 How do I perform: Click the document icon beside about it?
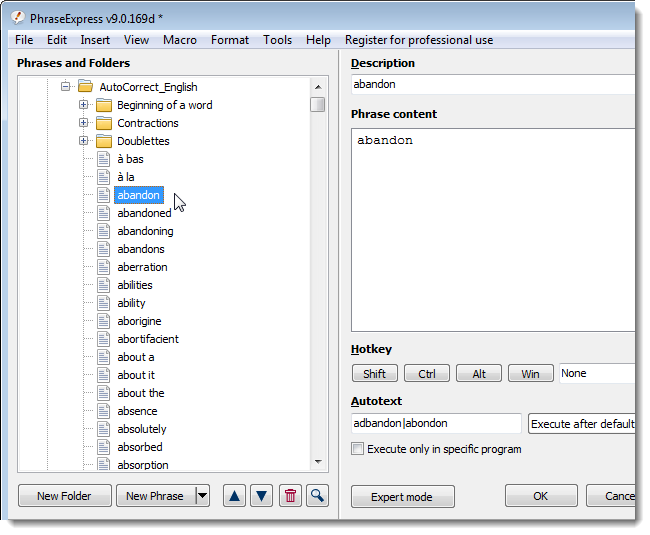tap(104, 375)
